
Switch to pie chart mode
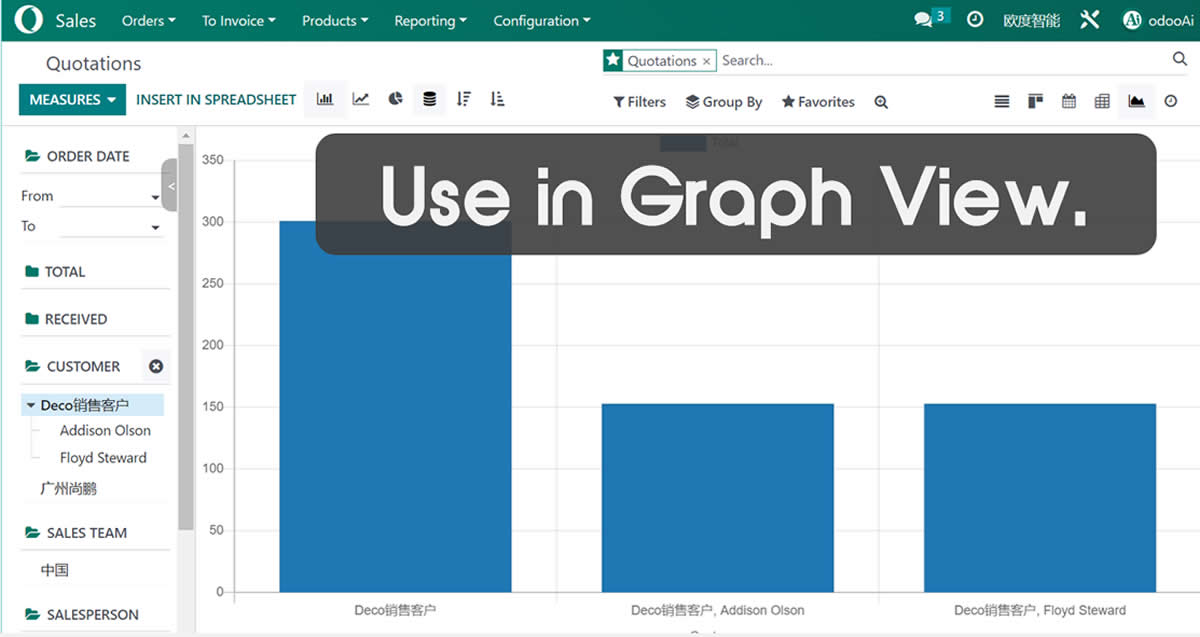pyautogui.click(x=396, y=99)
